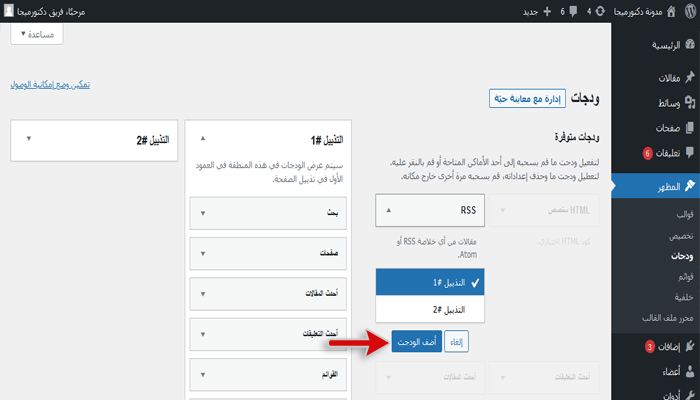
Task: Open the comments bubble icon showing 6
Action: [x=564, y=11]
